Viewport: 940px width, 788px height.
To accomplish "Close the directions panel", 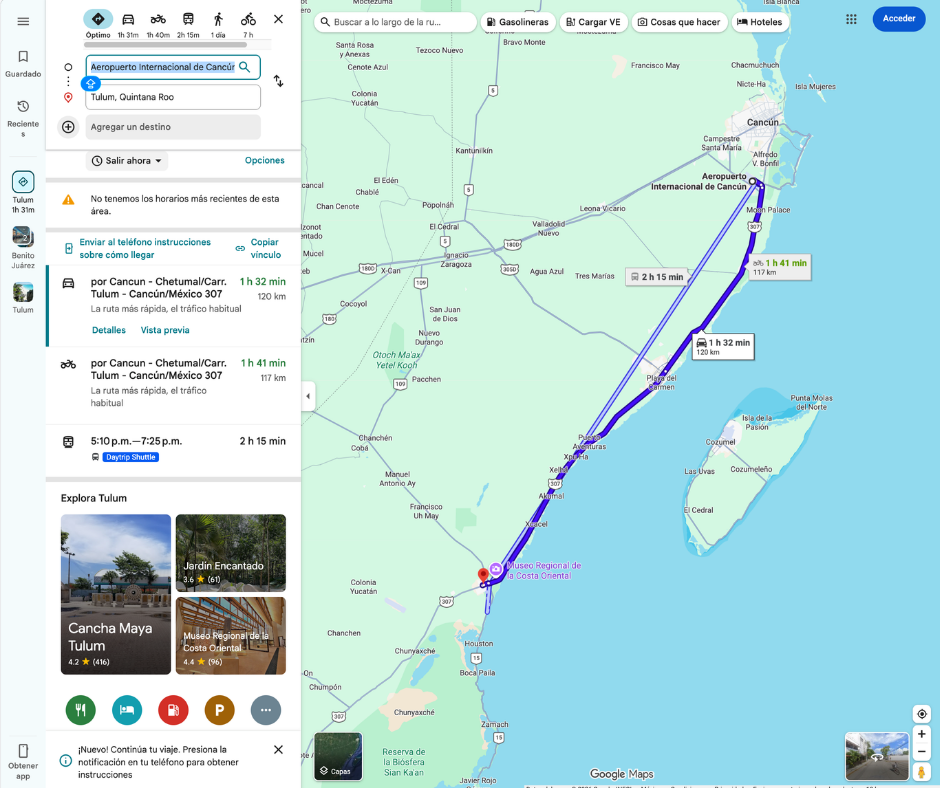I will pos(278,19).
